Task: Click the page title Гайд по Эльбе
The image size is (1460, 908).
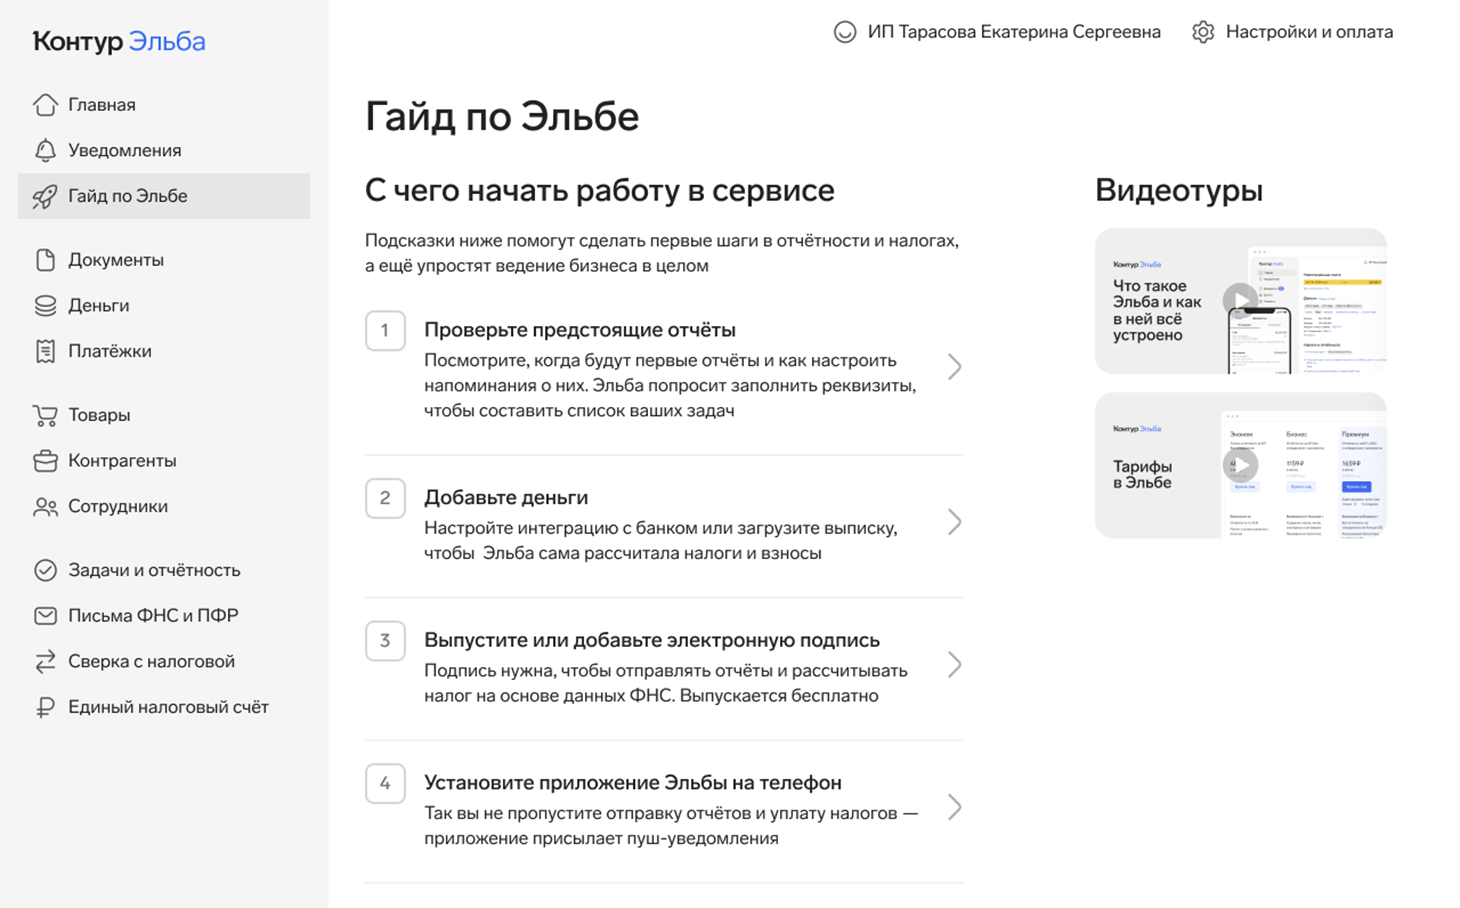Action: click(x=502, y=117)
